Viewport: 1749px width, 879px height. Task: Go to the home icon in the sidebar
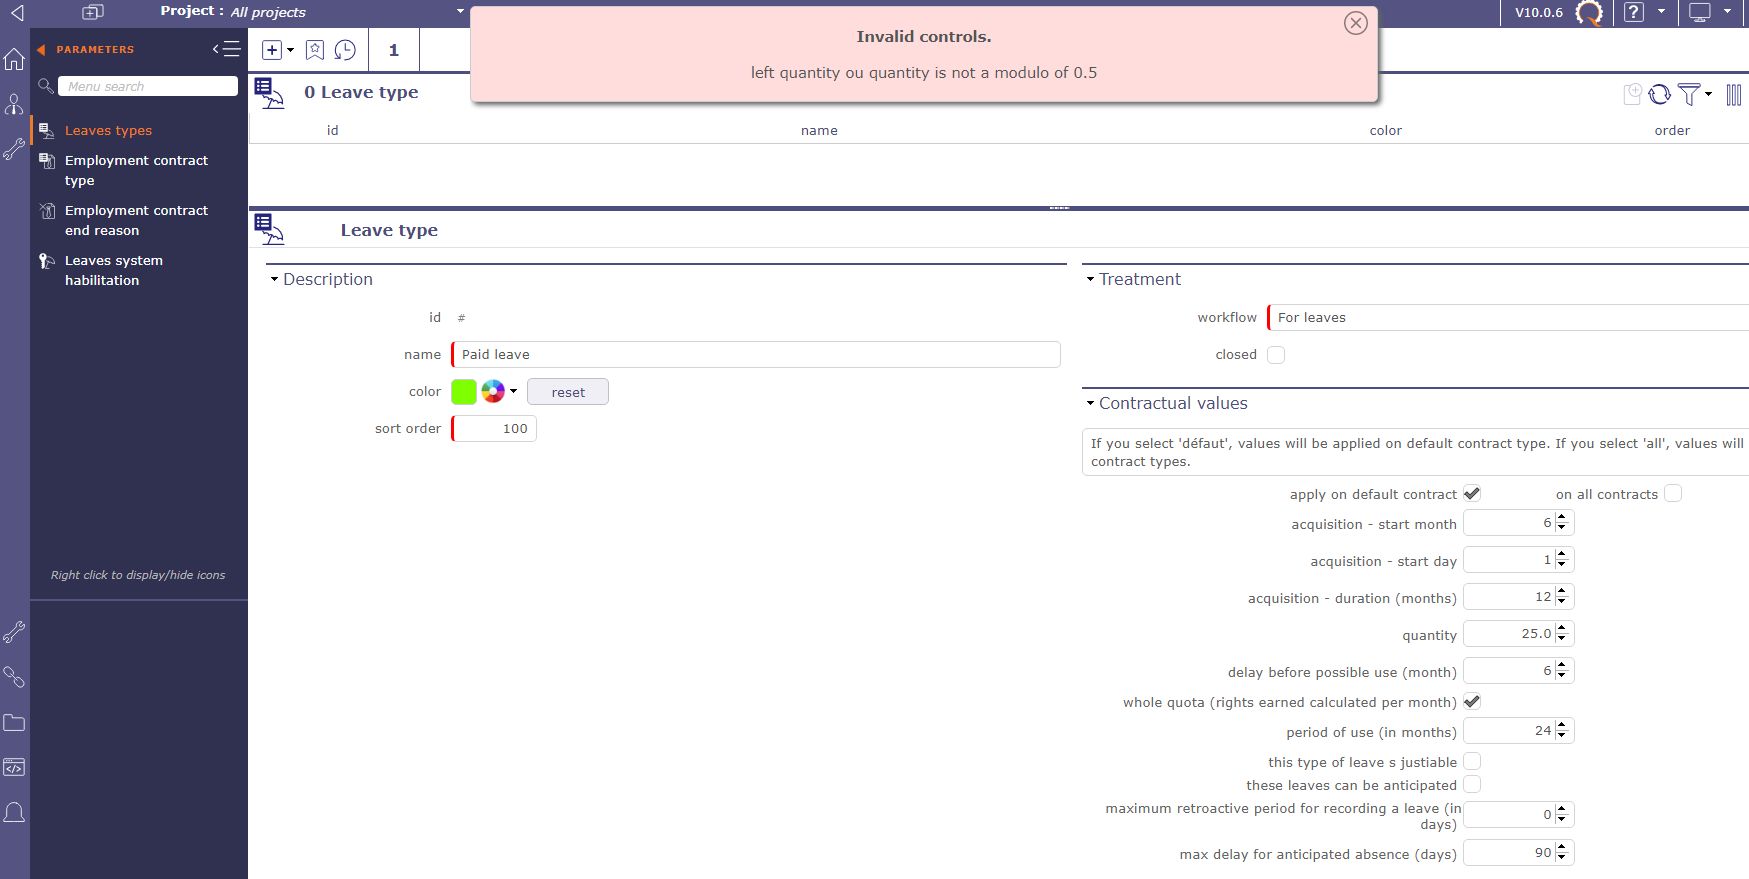click(14, 59)
